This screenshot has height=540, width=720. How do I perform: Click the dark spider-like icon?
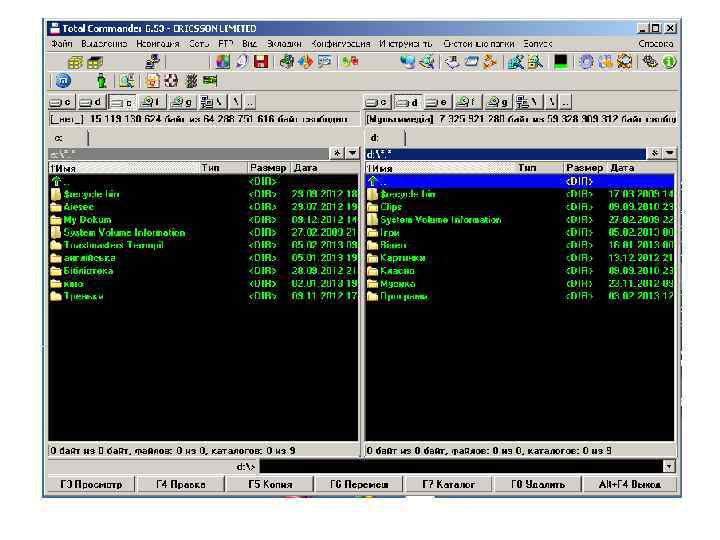coord(191,81)
